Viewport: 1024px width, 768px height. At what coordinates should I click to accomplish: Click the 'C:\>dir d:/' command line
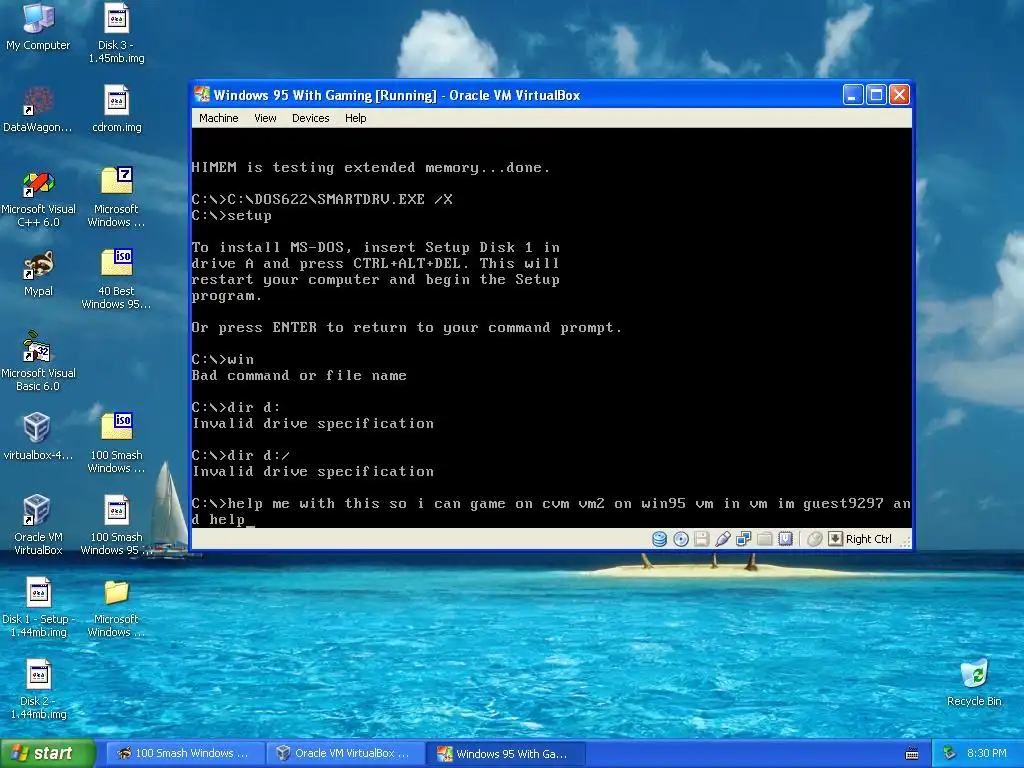(x=241, y=456)
